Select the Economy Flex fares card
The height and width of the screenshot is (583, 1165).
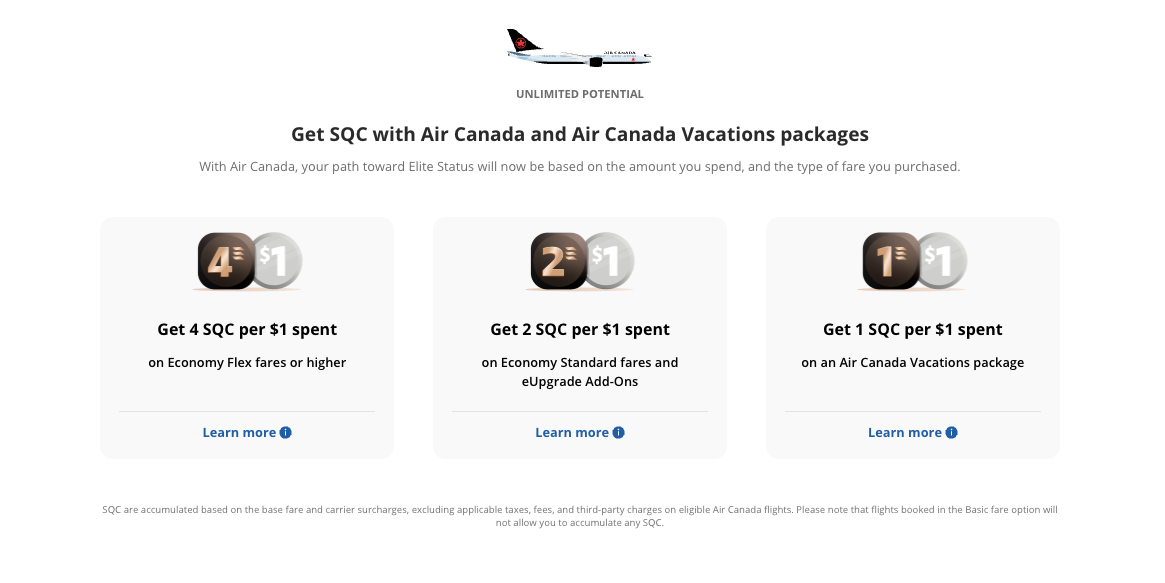pos(246,338)
